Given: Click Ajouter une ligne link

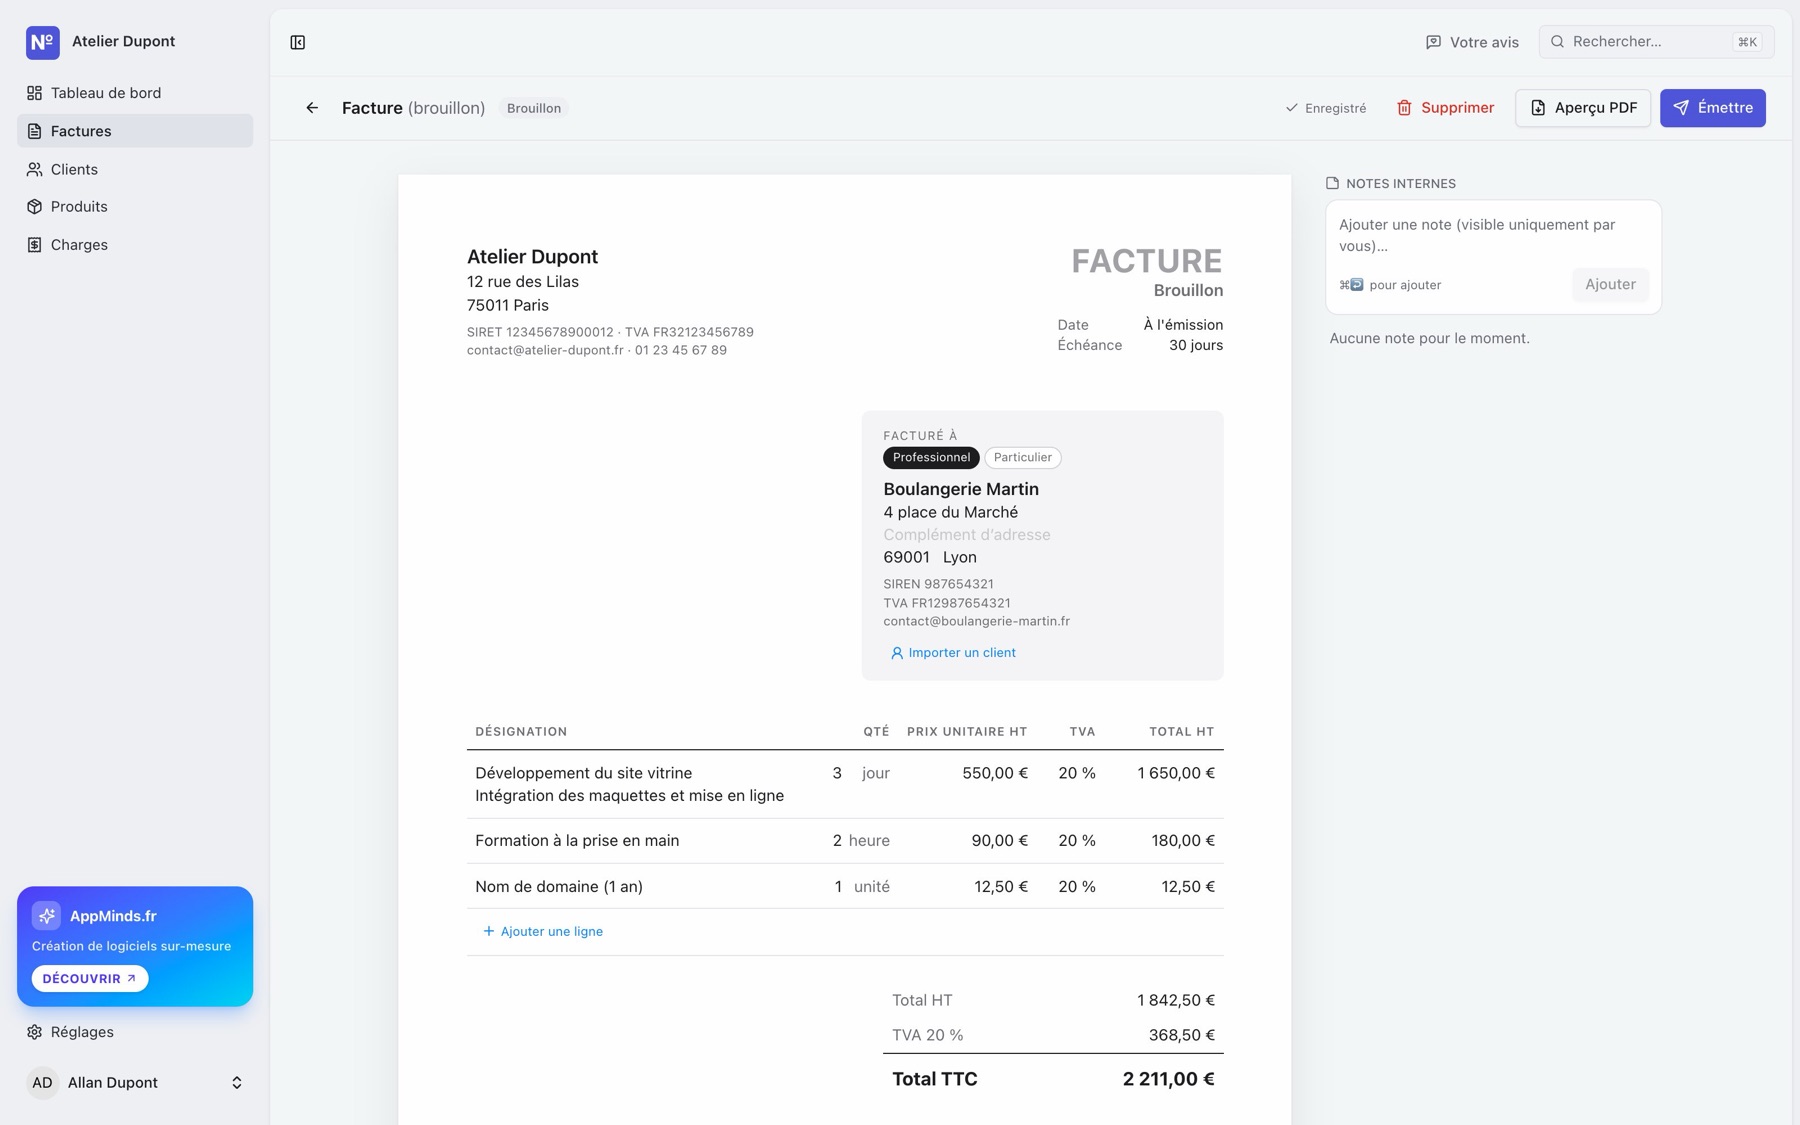Looking at the screenshot, I should point(543,932).
